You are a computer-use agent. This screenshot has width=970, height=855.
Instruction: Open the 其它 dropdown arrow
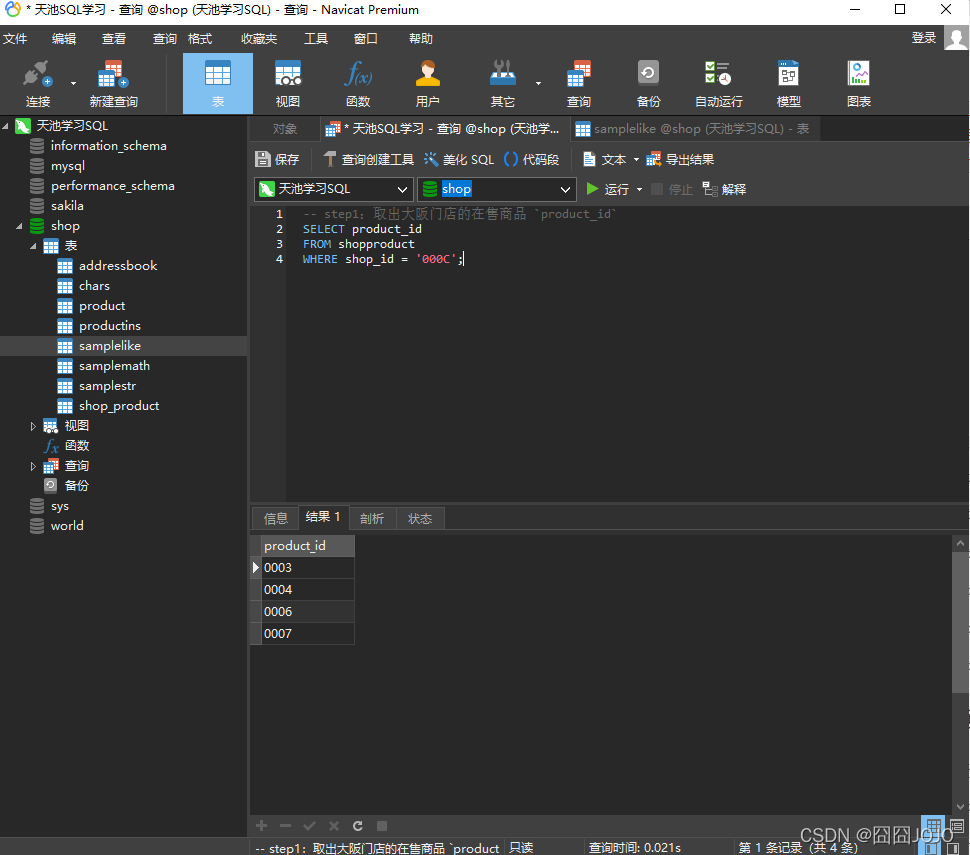pyautogui.click(x=538, y=83)
